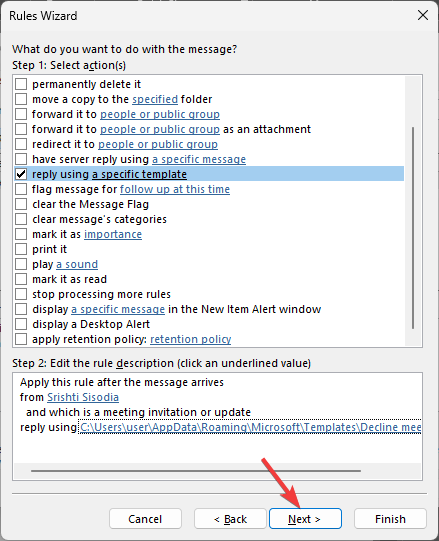Click the 'Srishti Sisodia' sender link

[83, 397]
